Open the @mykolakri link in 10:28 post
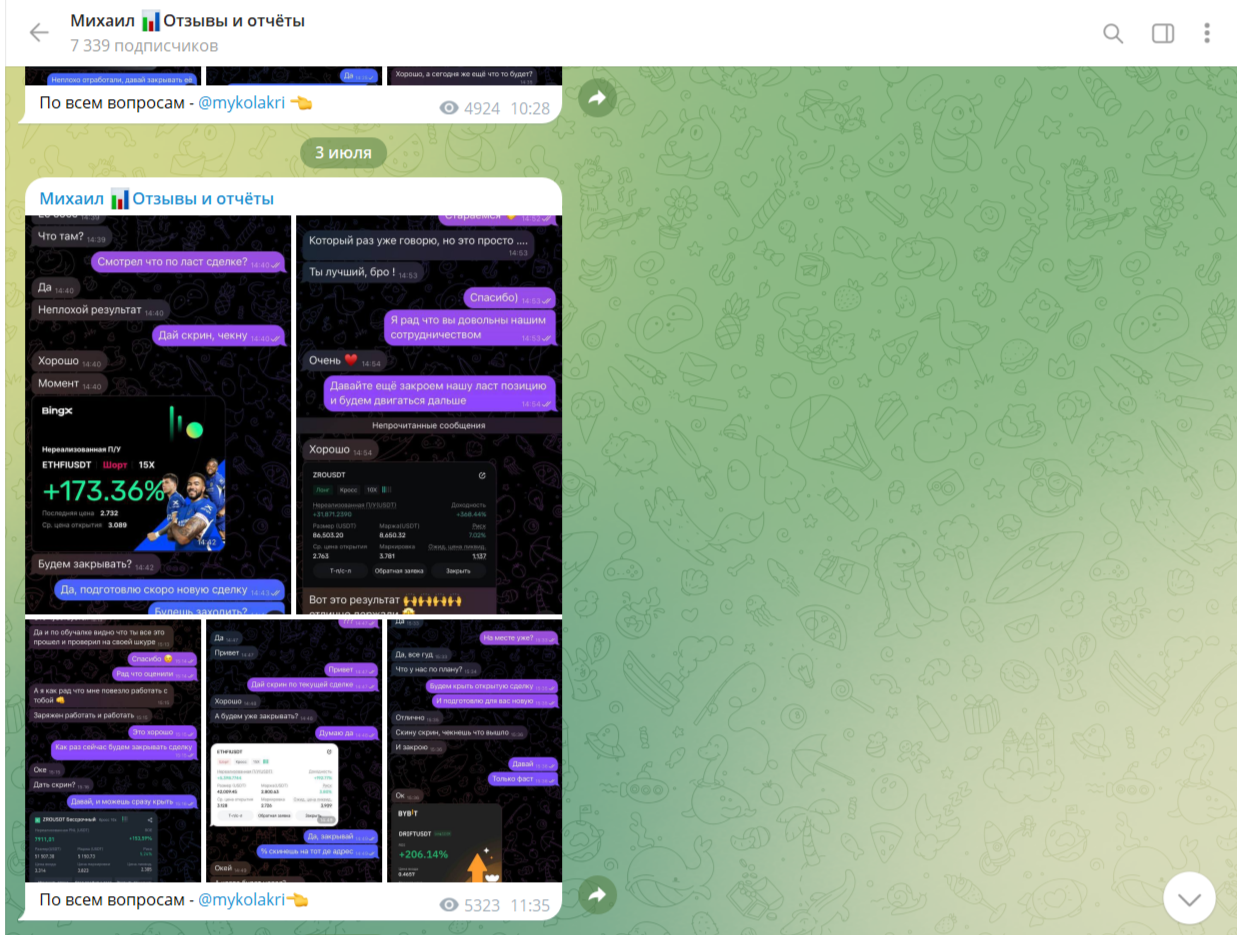The image size is (1237, 935). pyautogui.click(x=241, y=102)
